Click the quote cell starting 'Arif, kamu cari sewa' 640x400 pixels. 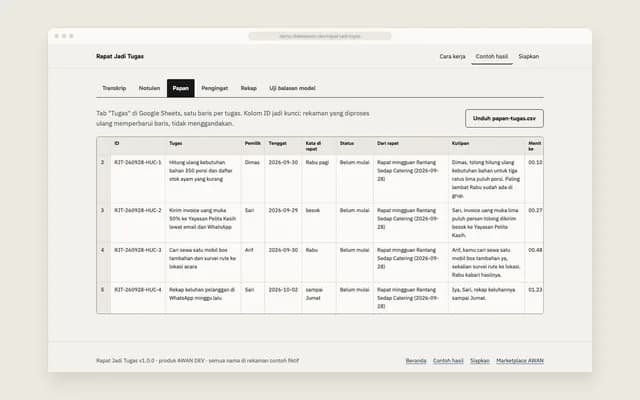pyautogui.click(x=486, y=262)
